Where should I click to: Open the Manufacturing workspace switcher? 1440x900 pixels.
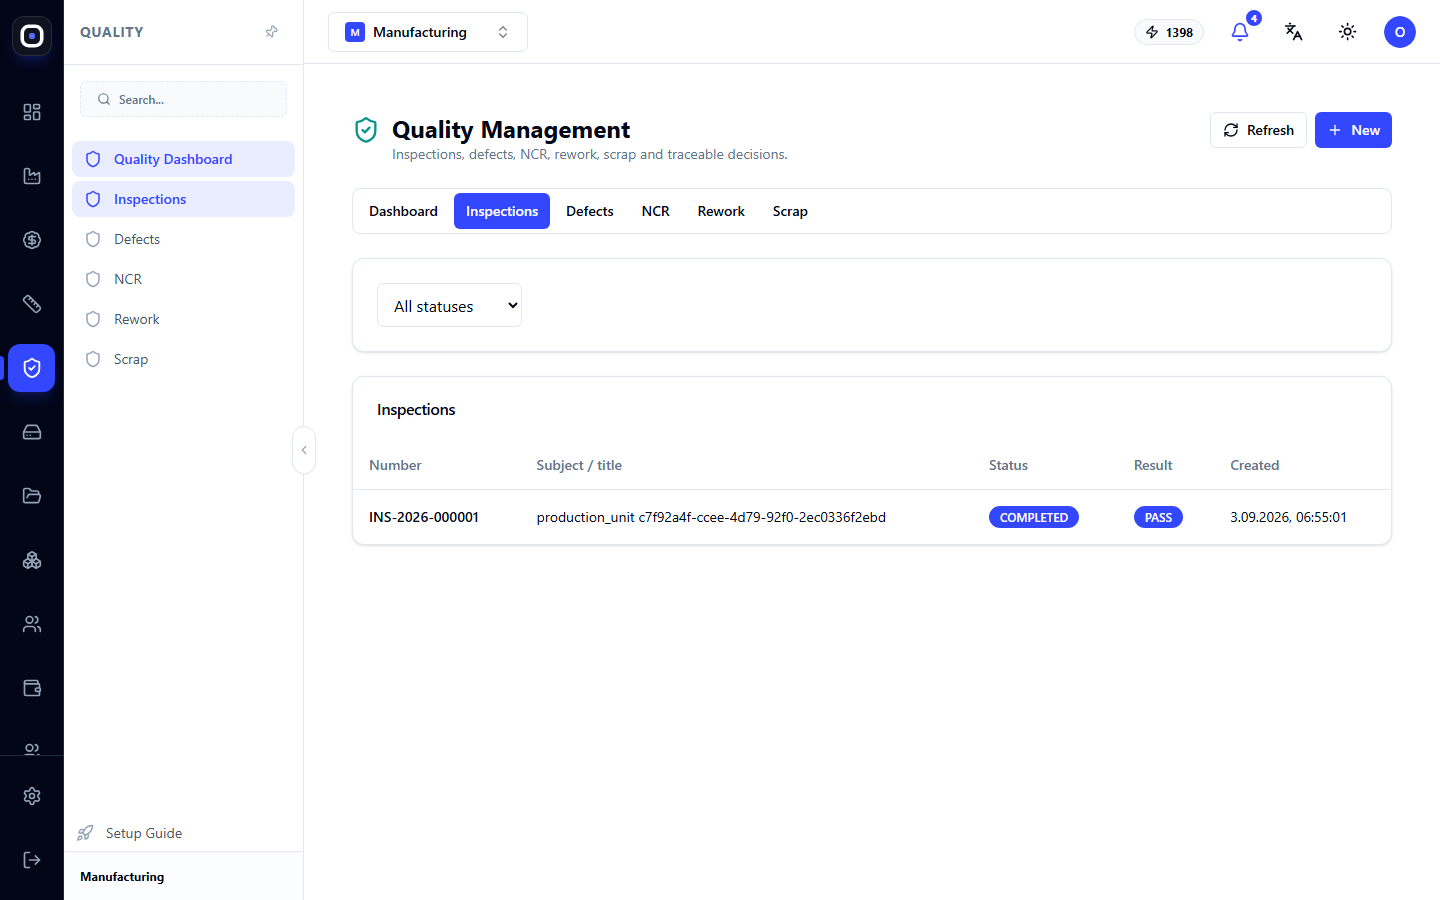(x=428, y=32)
